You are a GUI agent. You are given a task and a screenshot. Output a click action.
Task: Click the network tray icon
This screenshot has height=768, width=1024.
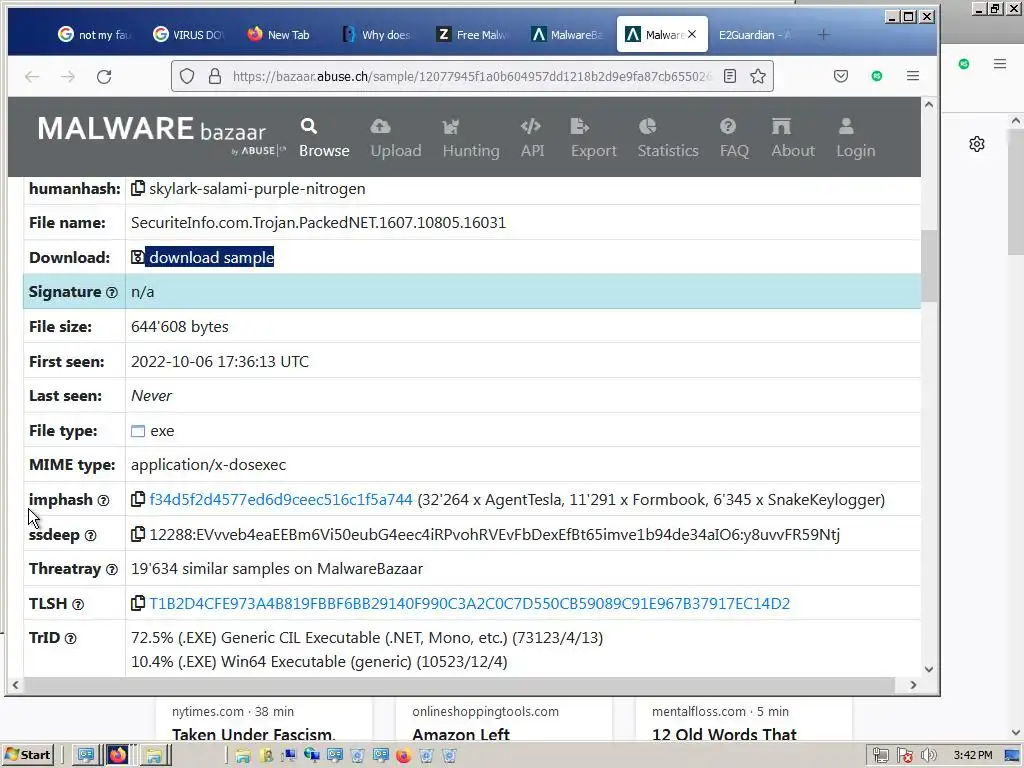[x=880, y=755]
